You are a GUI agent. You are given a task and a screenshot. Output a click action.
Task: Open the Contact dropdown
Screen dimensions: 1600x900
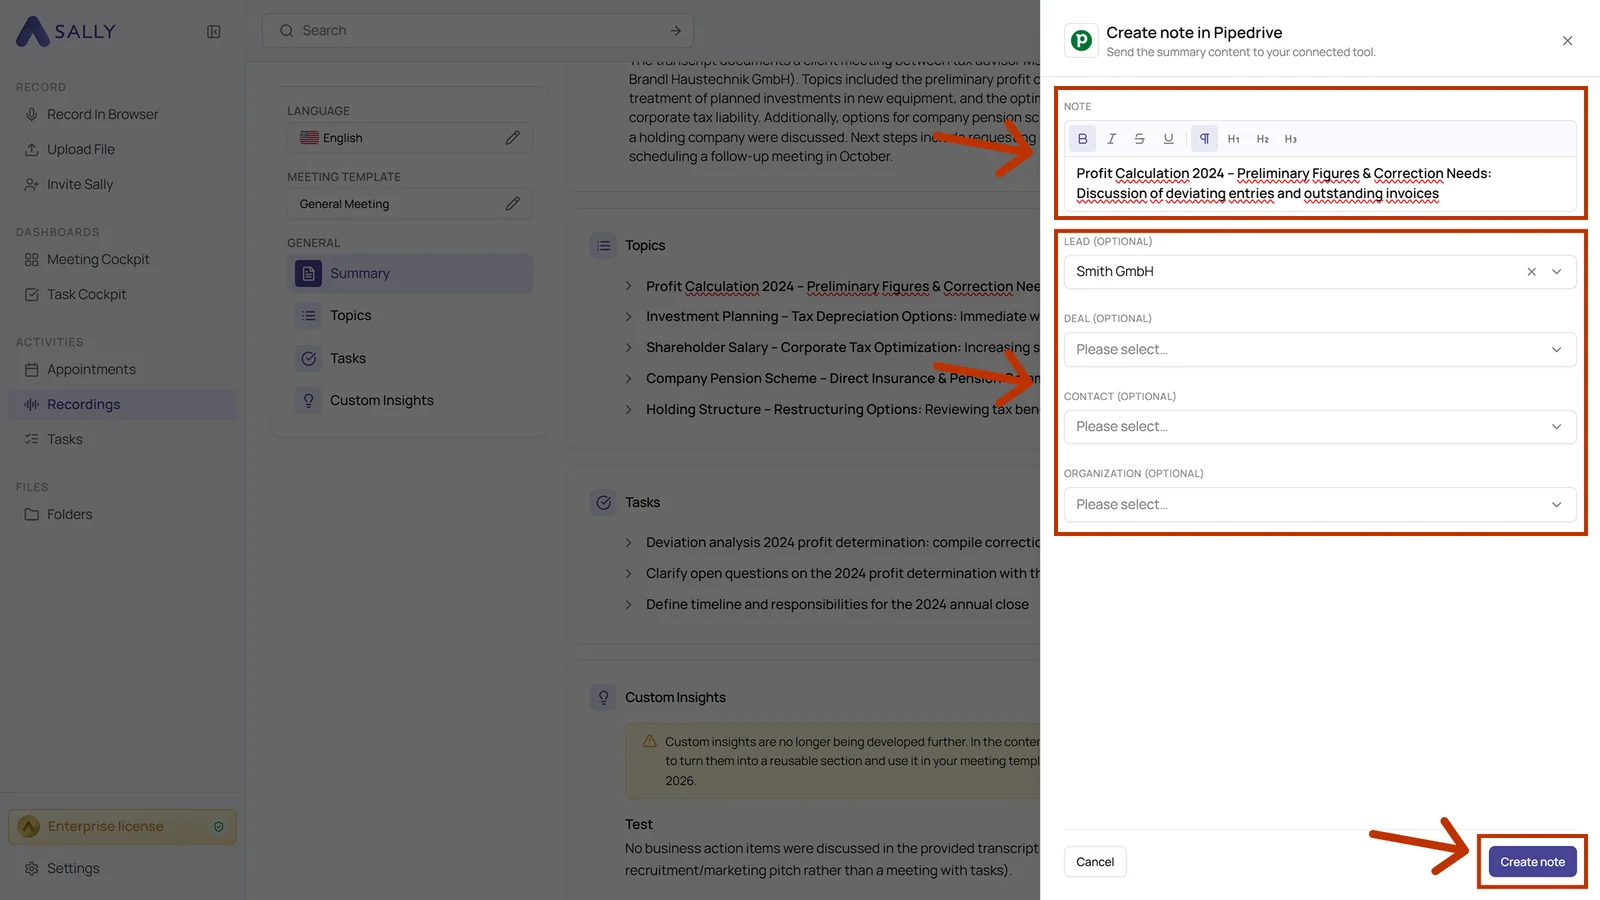point(1320,427)
